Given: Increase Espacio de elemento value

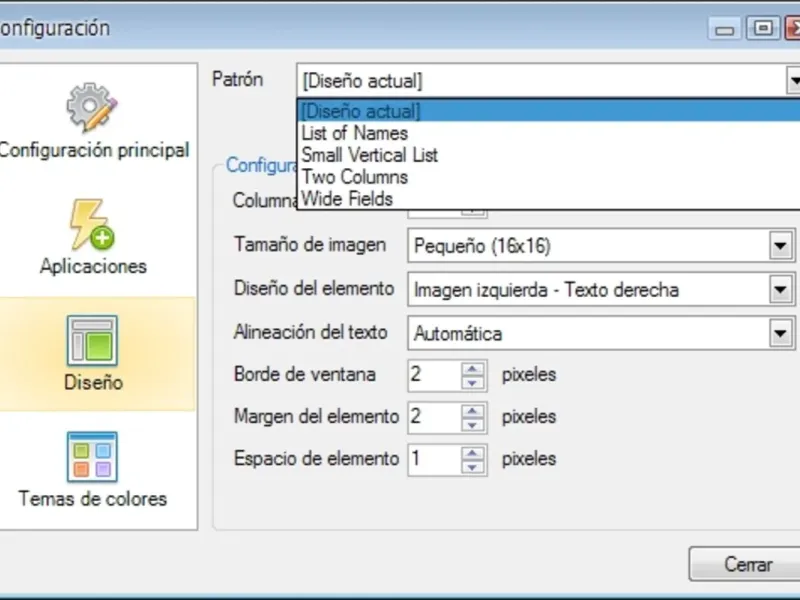Looking at the screenshot, I should [472, 453].
